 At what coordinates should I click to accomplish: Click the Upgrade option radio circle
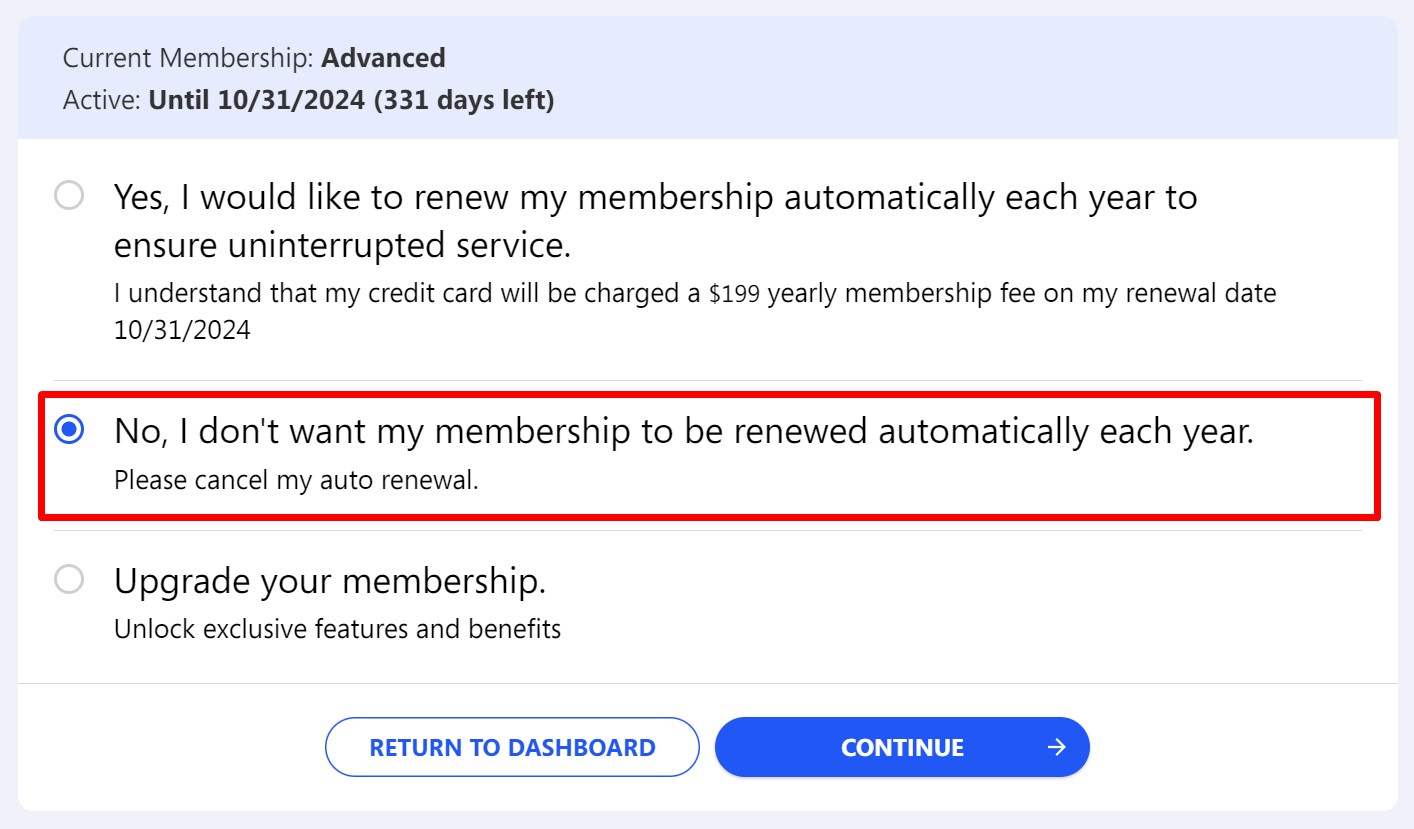pyautogui.click(x=68, y=580)
